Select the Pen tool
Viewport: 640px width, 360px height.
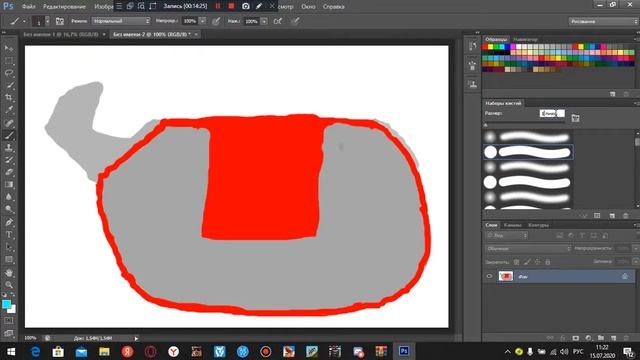click(x=9, y=222)
